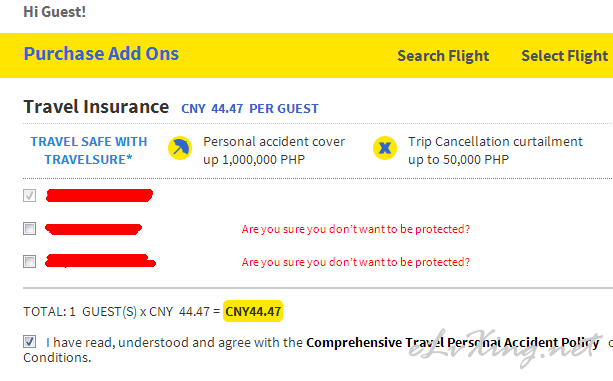Click the Travel Insurance section title
Viewport: 613px width, 381px height.
96,107
